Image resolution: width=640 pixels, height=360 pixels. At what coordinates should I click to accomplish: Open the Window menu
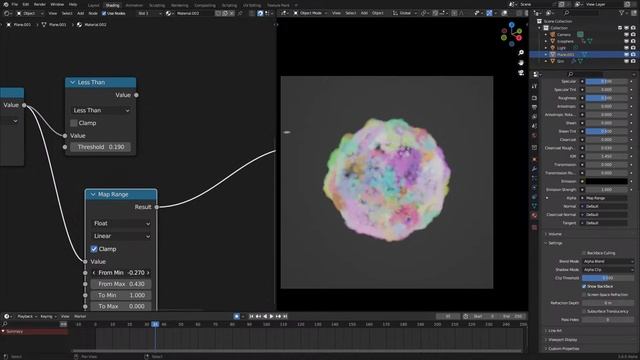57,4
